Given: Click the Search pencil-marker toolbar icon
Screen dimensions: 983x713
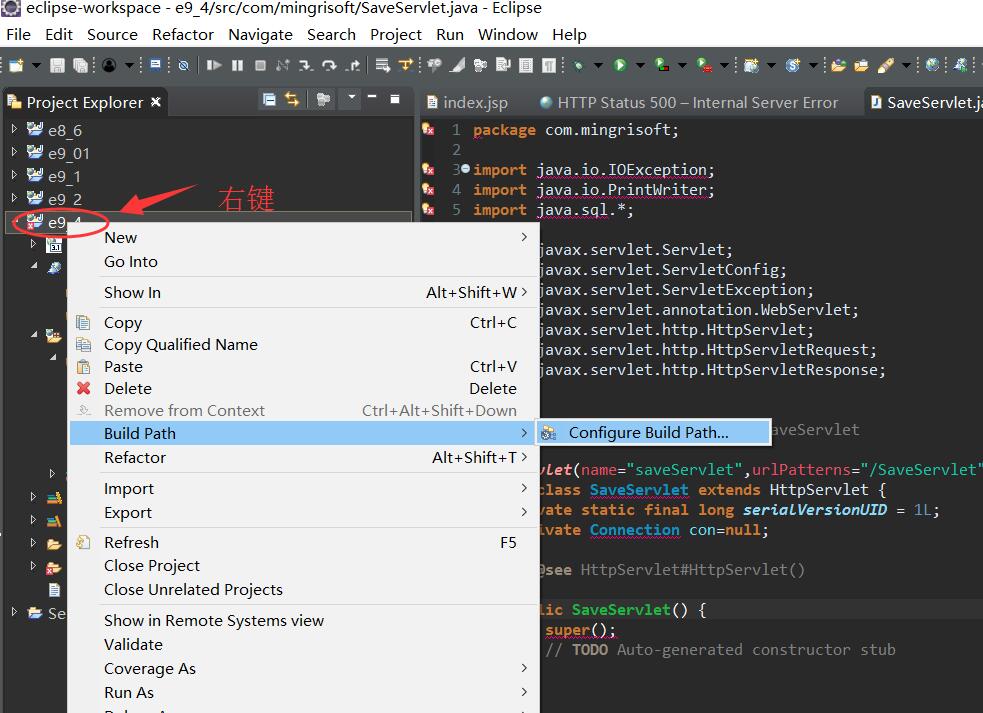Looking at the screenshot, I should tap(885, 65).
